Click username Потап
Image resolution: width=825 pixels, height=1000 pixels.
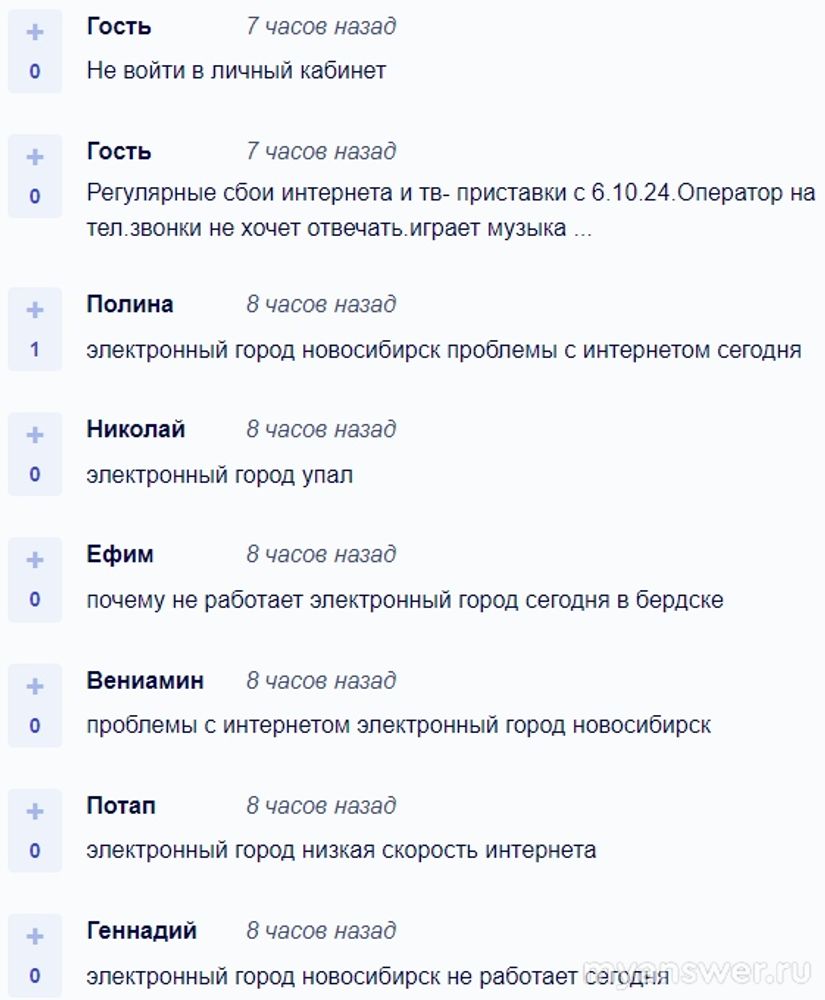tap(121, 805)
